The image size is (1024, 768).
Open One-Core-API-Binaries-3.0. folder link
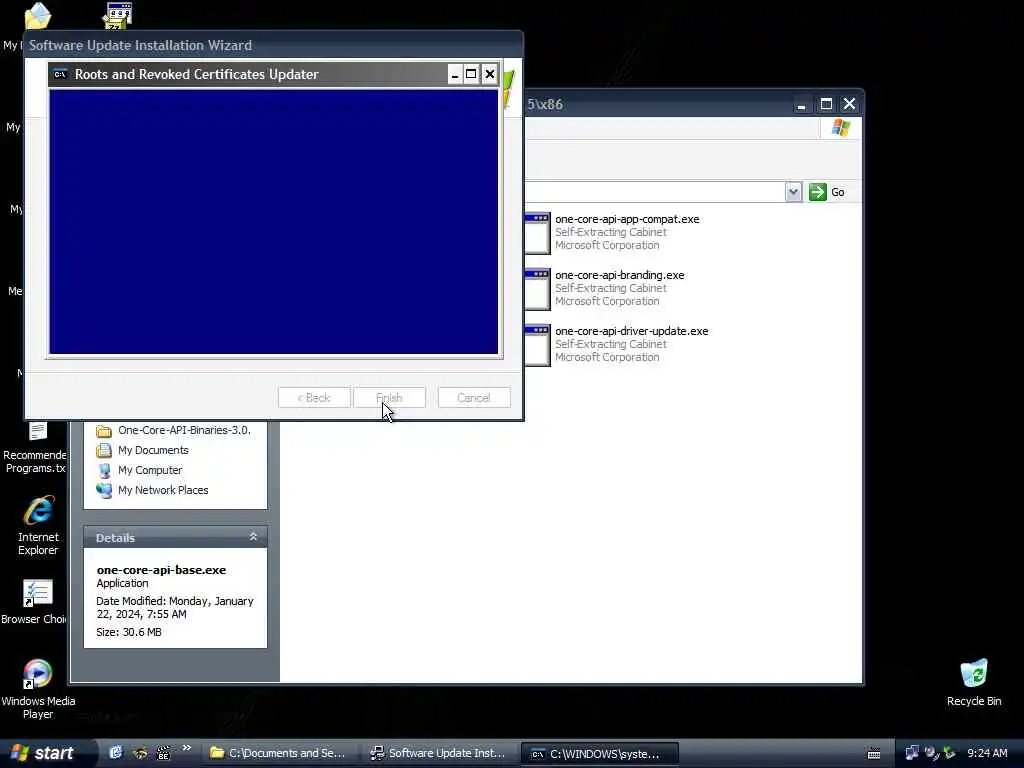(173, 430)
